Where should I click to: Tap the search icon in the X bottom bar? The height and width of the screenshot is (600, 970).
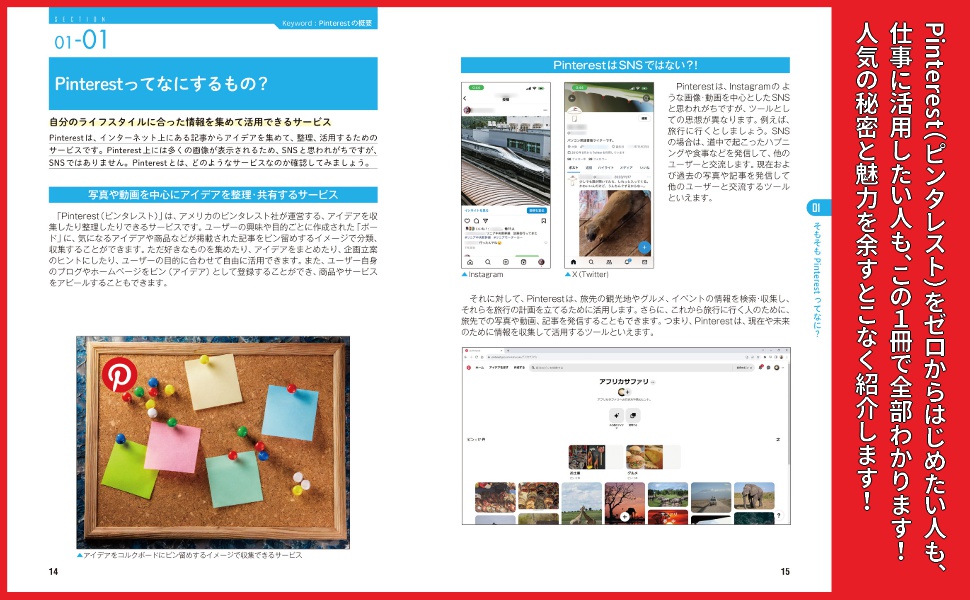(591, 262)
